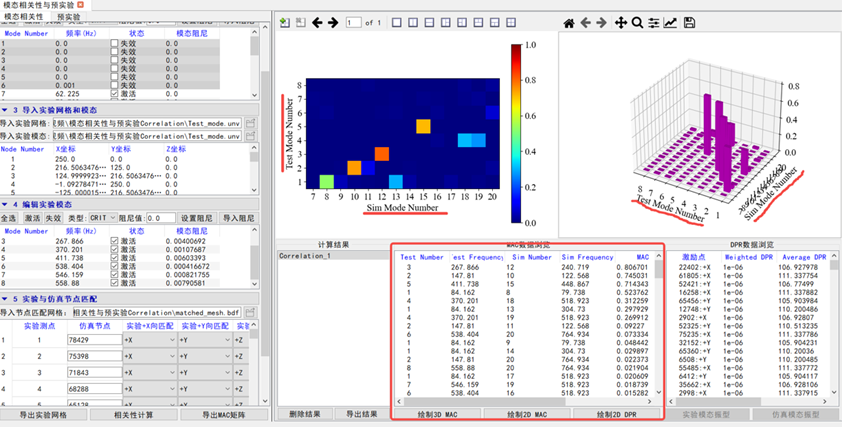The height and width of the screenshot is (427, 842).
Task: Click the 绘制2D DPR button
Action: [x=616, y=414]
